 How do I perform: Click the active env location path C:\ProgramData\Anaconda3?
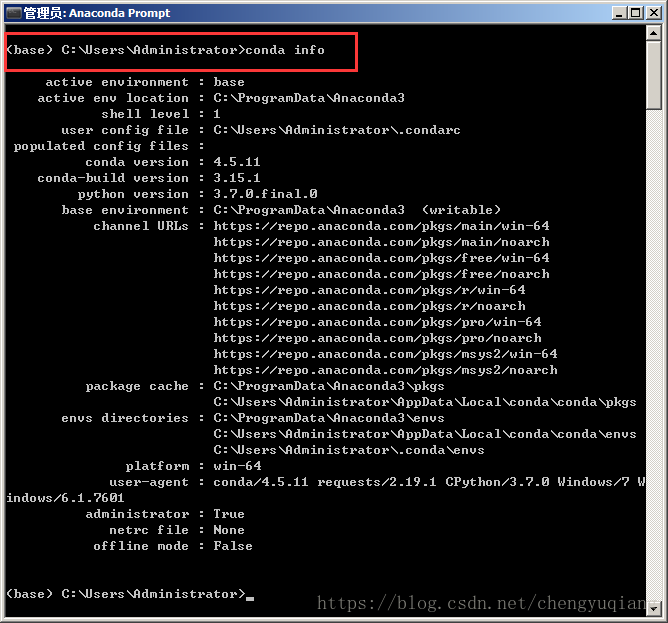point(309,98)
